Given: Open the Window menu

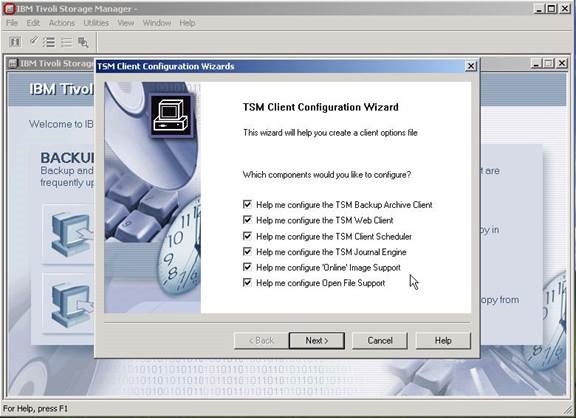Looking at the screenshot, I should (x=157, y=23).
